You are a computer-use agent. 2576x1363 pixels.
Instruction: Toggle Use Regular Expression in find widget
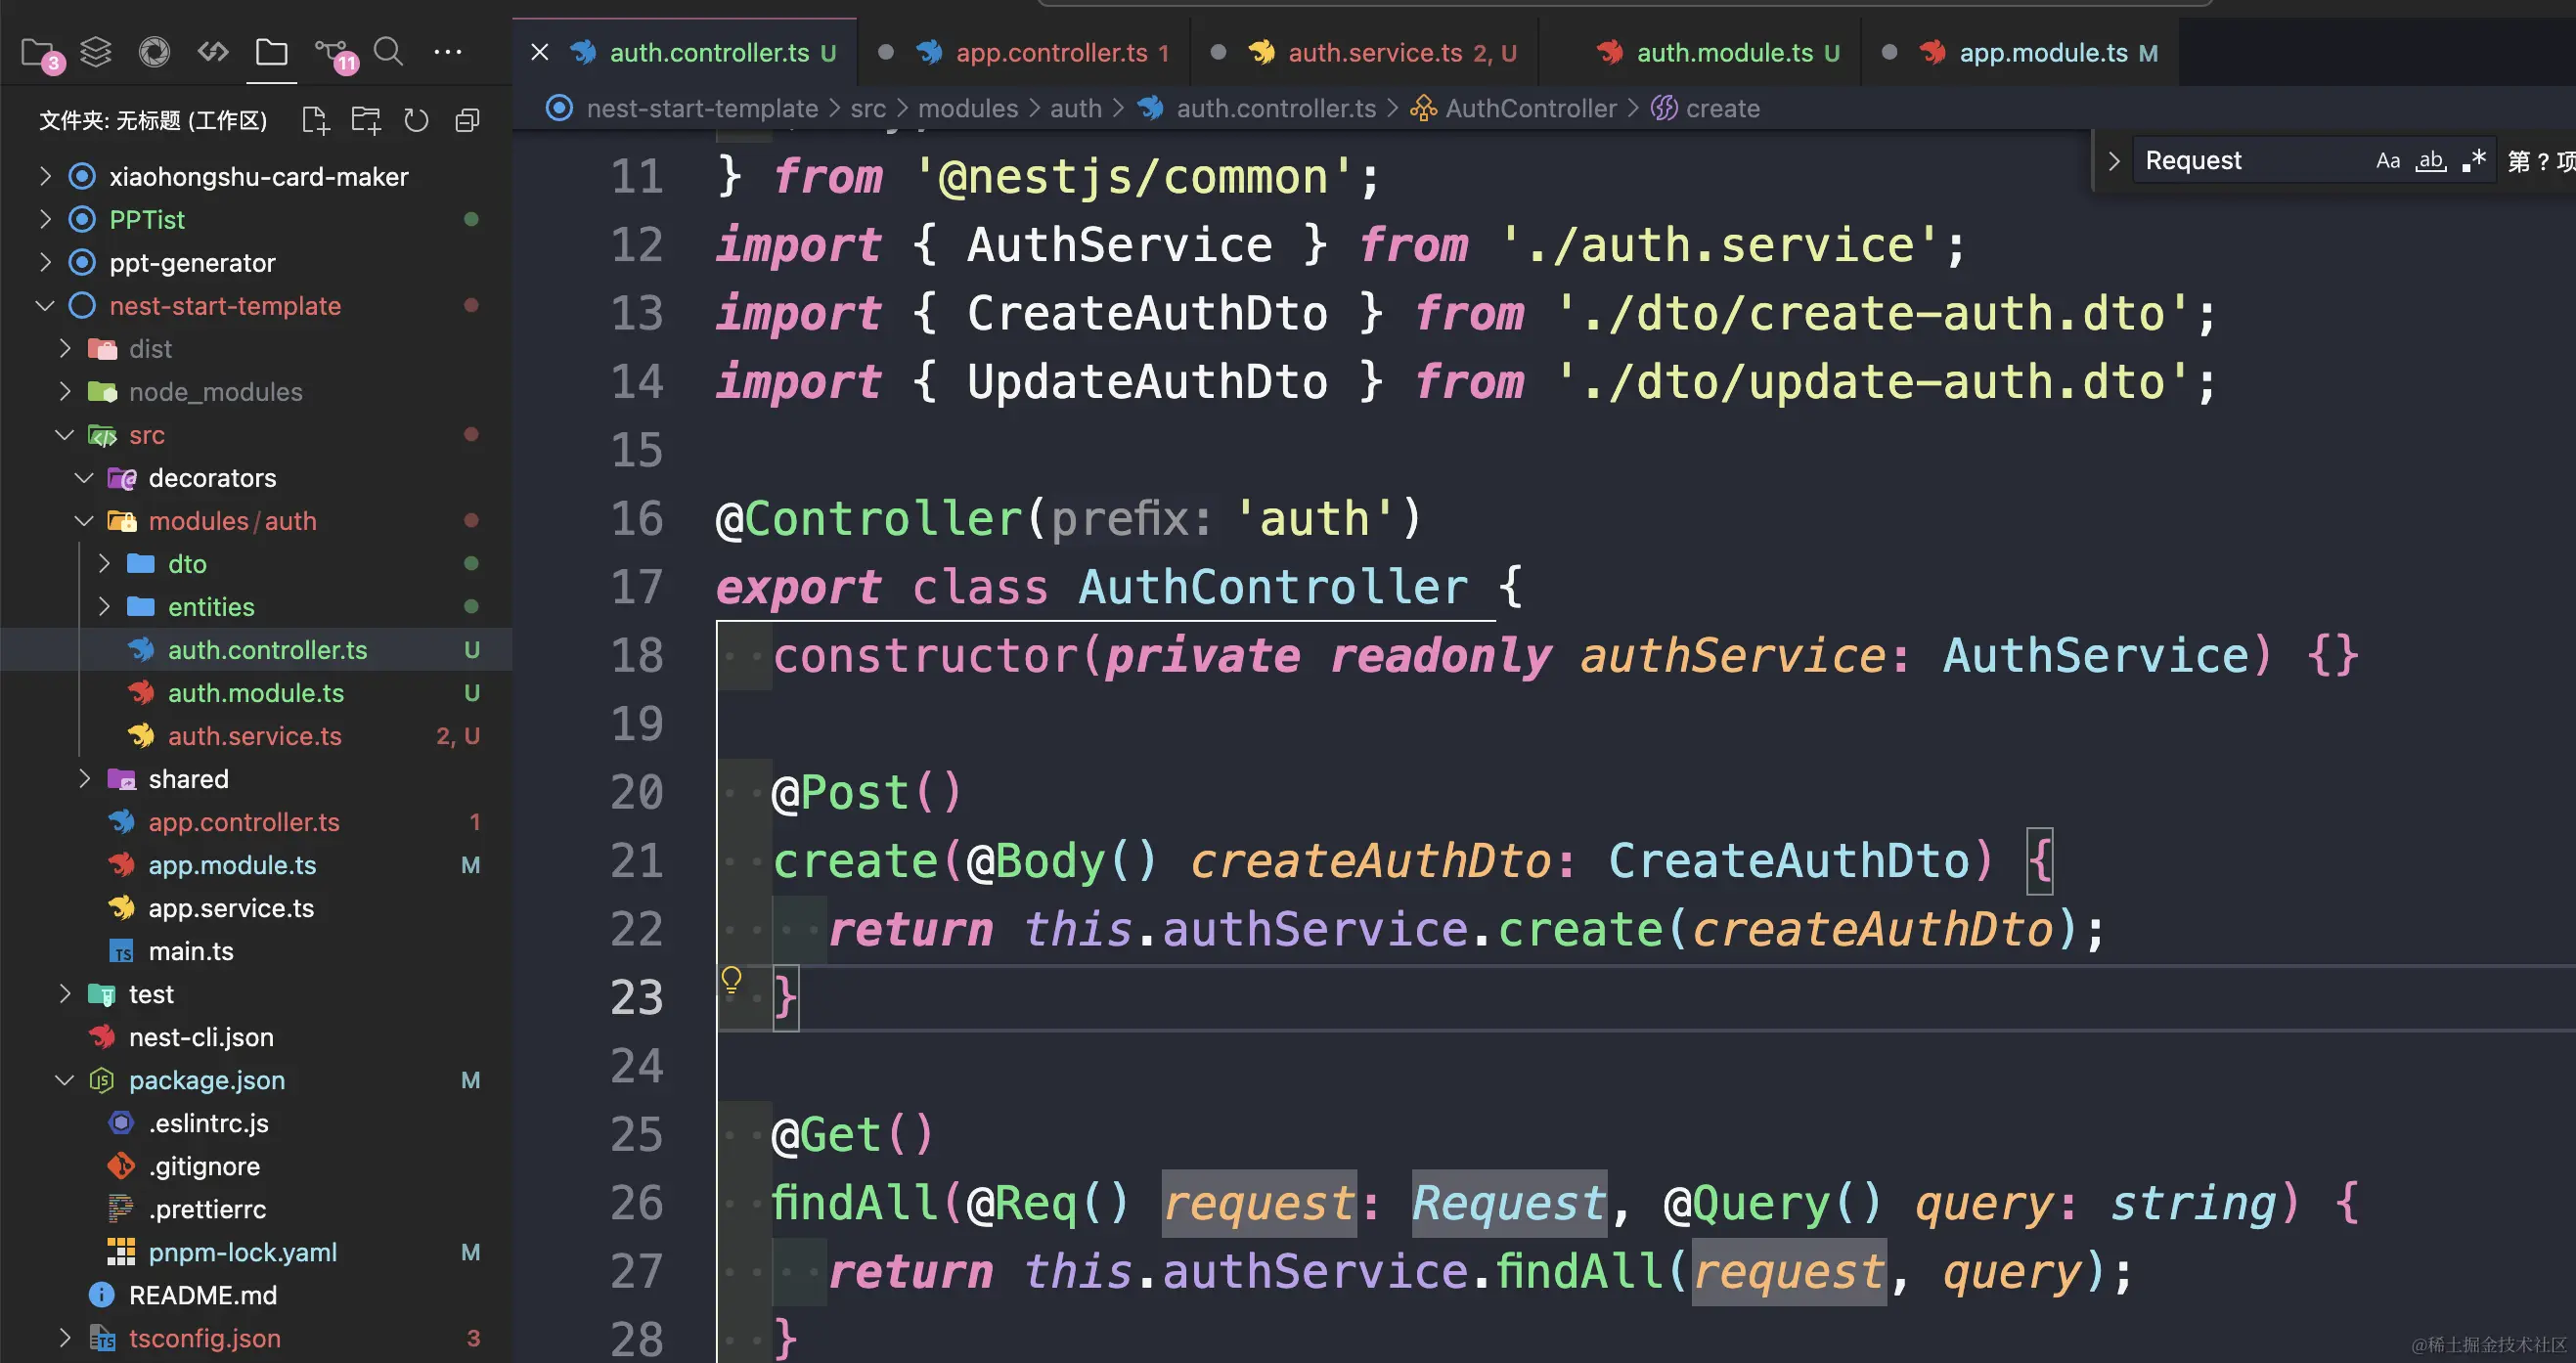point(2473,161)
